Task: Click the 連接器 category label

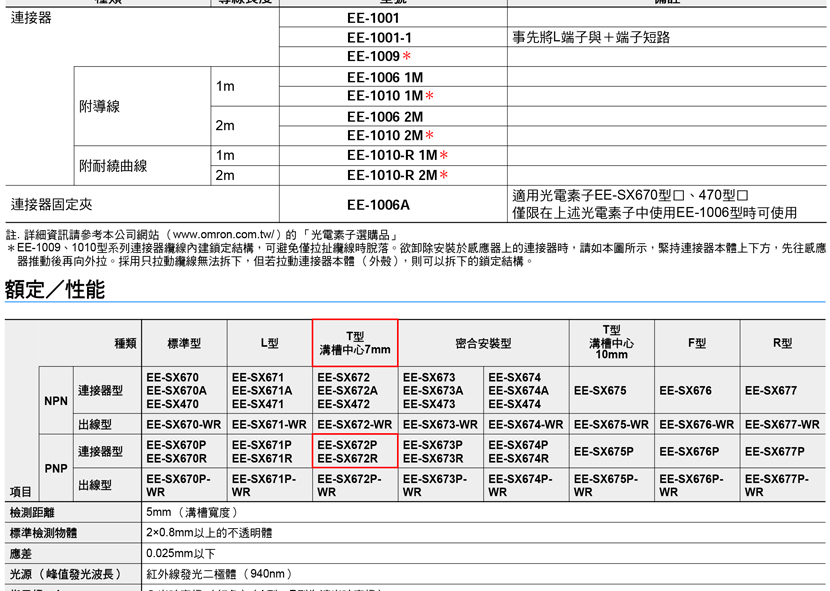Action: tap(31, 18)
